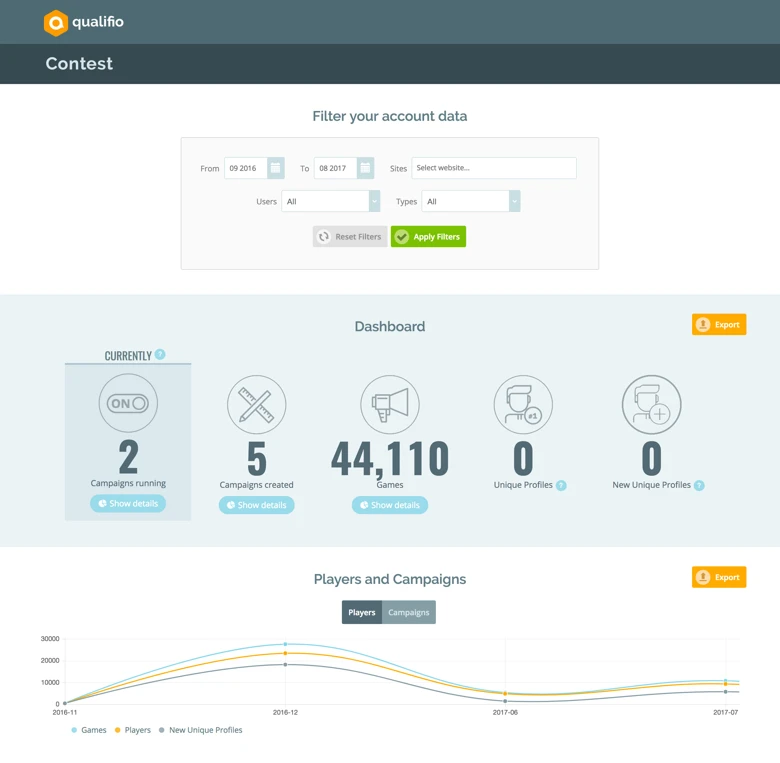The image size is (780, 763).
Task: Select the Players chart tab
Action: [362, 612]
